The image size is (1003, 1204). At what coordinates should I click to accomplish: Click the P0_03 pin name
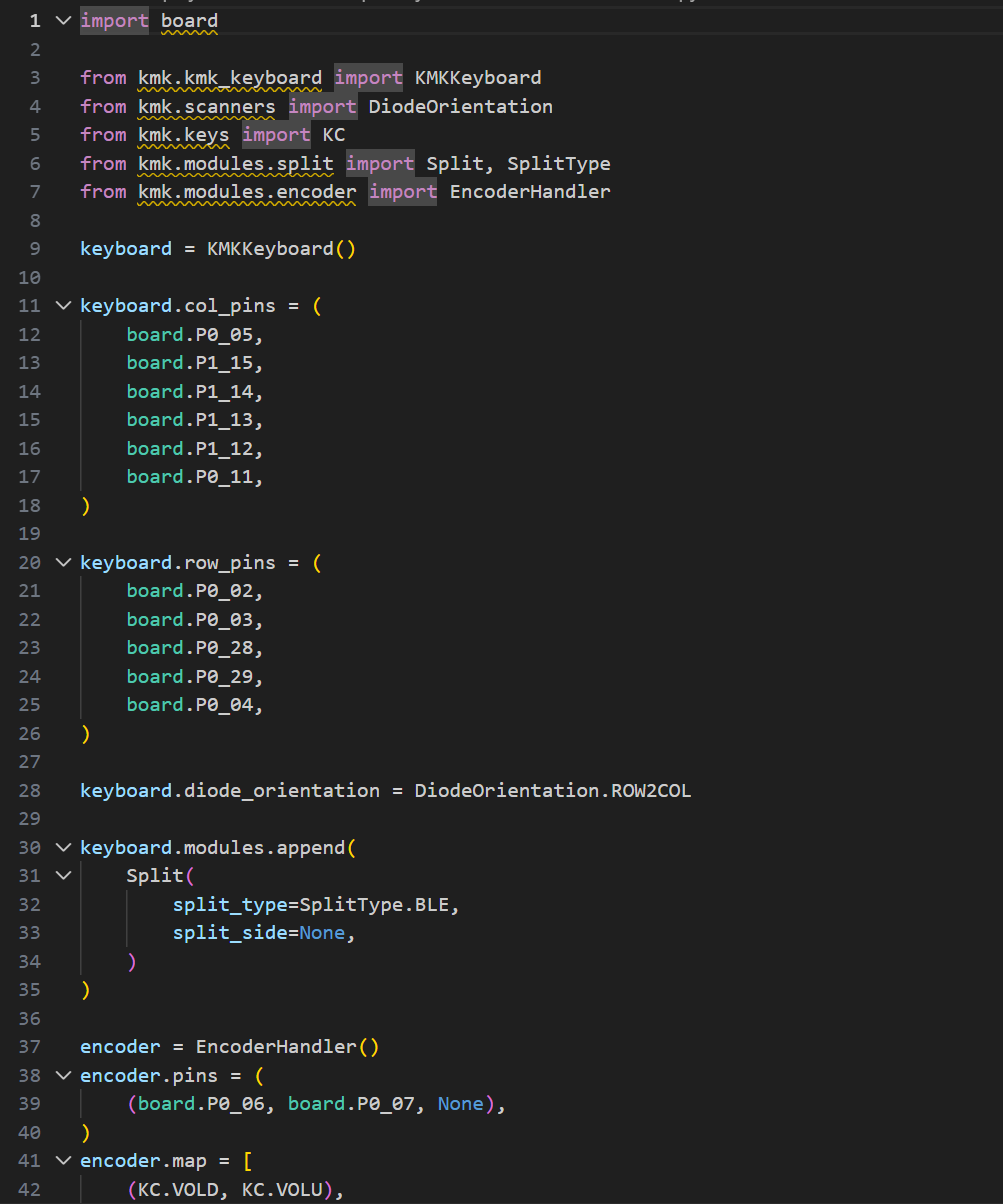[x=224, y=620]
